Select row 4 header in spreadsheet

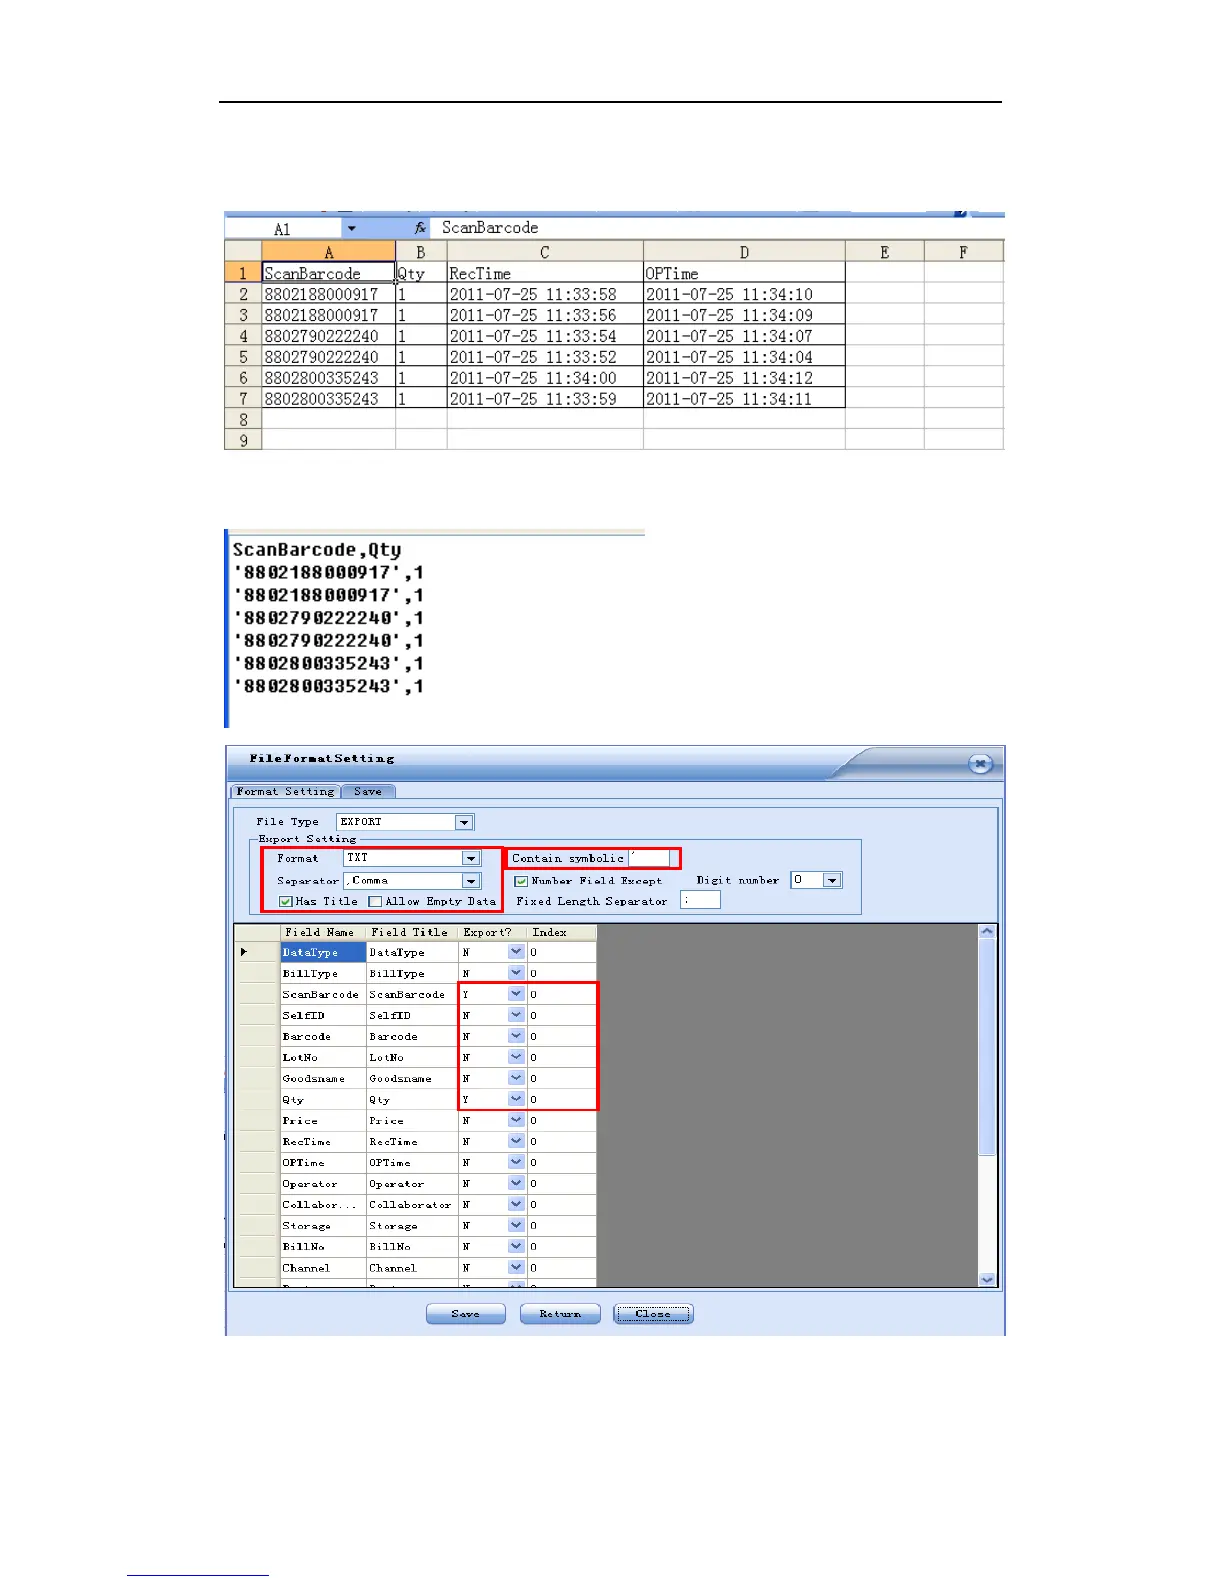[243, 336]
